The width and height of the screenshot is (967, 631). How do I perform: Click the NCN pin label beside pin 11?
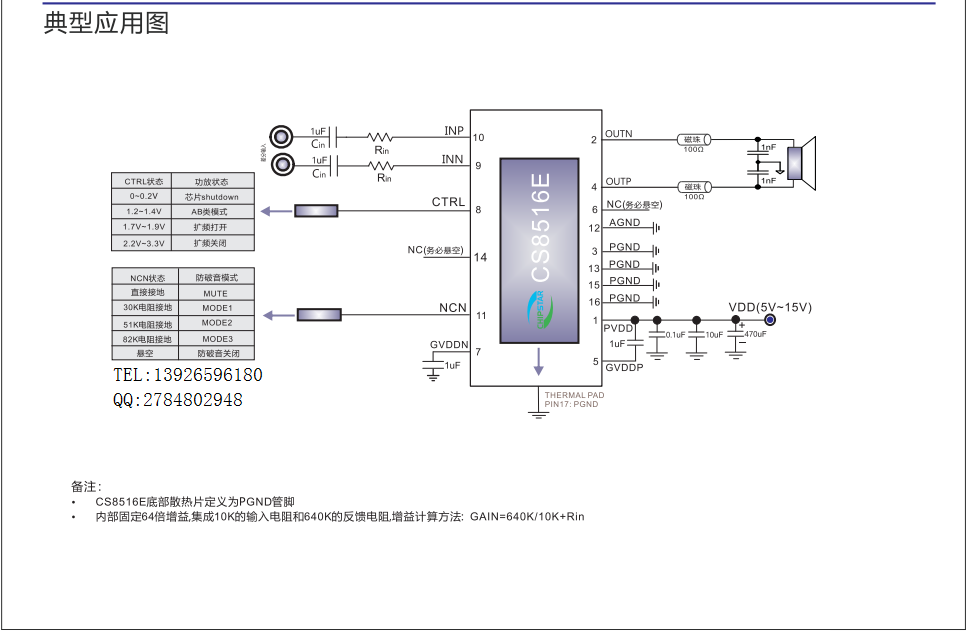point(453,308)
